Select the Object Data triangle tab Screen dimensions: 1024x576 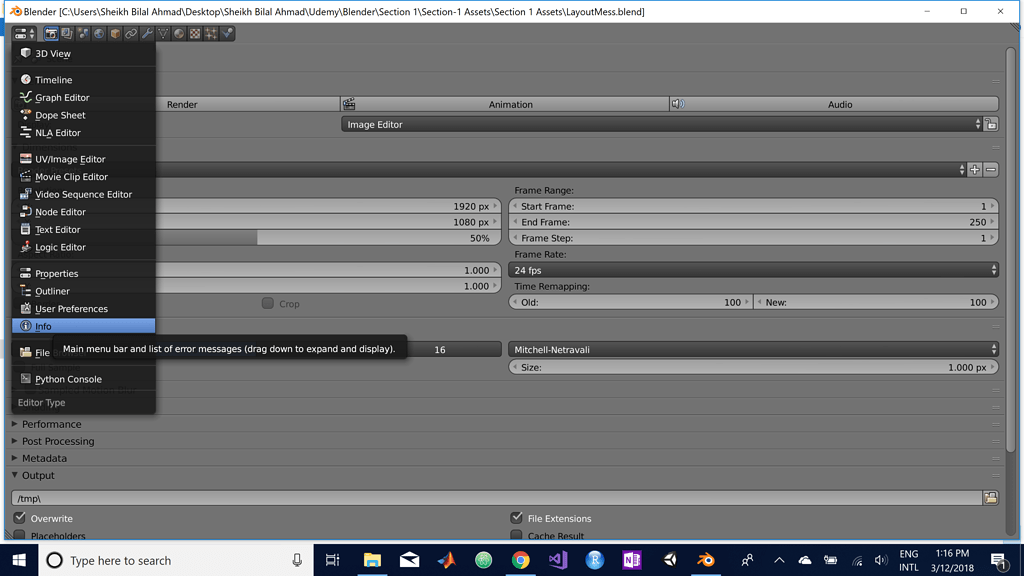pos(163,33)
